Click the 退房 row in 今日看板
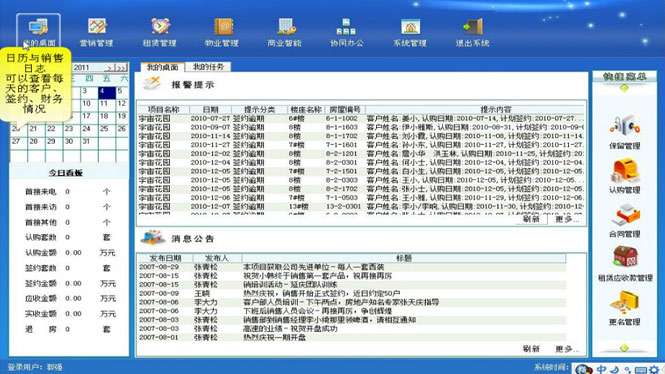The height and width of the screenshot is (374, 665). click(68, 329)
